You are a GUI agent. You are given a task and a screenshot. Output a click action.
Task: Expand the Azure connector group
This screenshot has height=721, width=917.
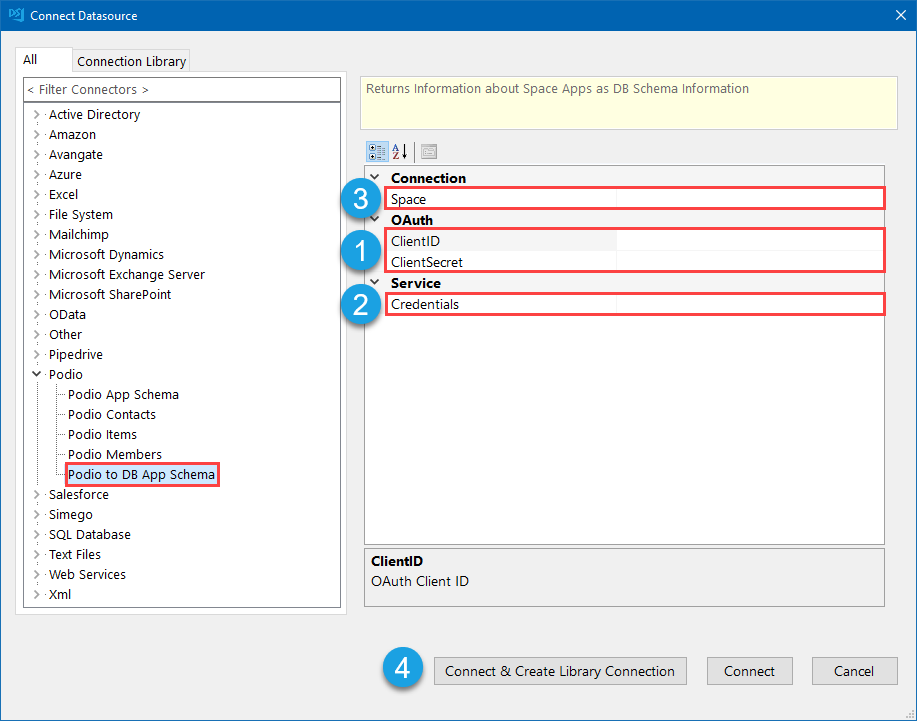pyautogui.click(x=37, y=174)
